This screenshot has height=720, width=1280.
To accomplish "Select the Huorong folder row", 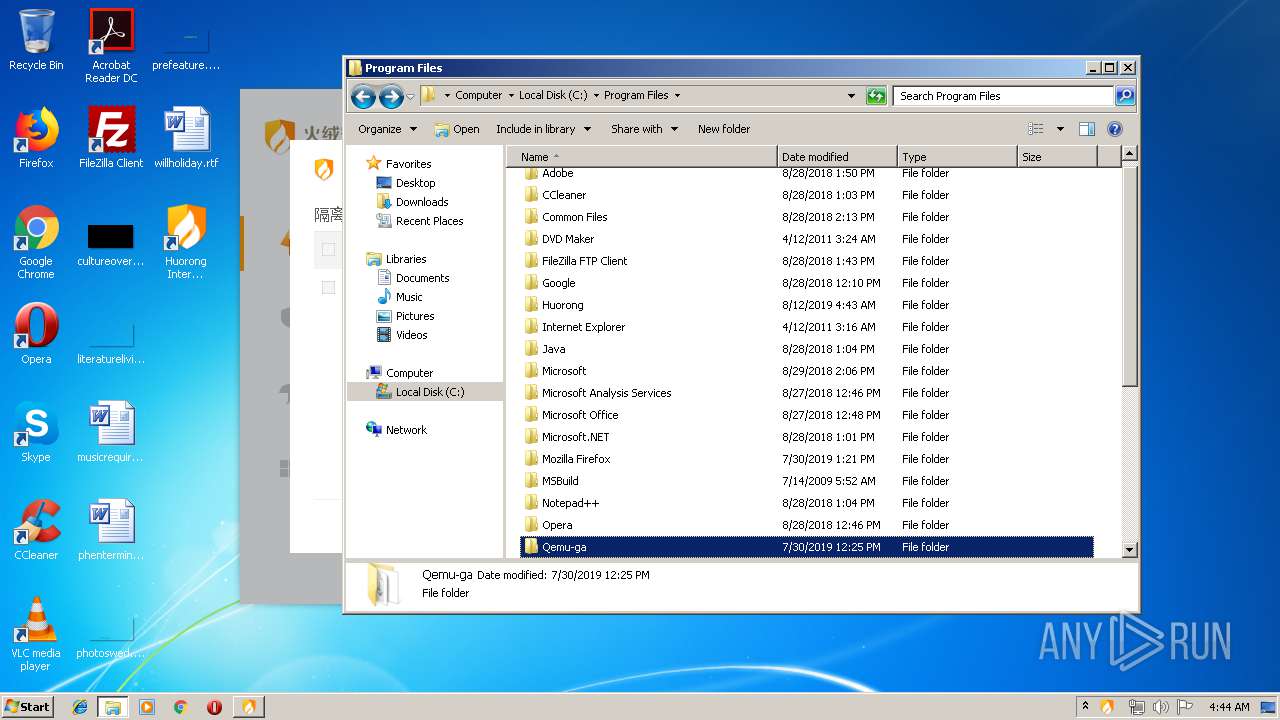I will tap(807, 305).
